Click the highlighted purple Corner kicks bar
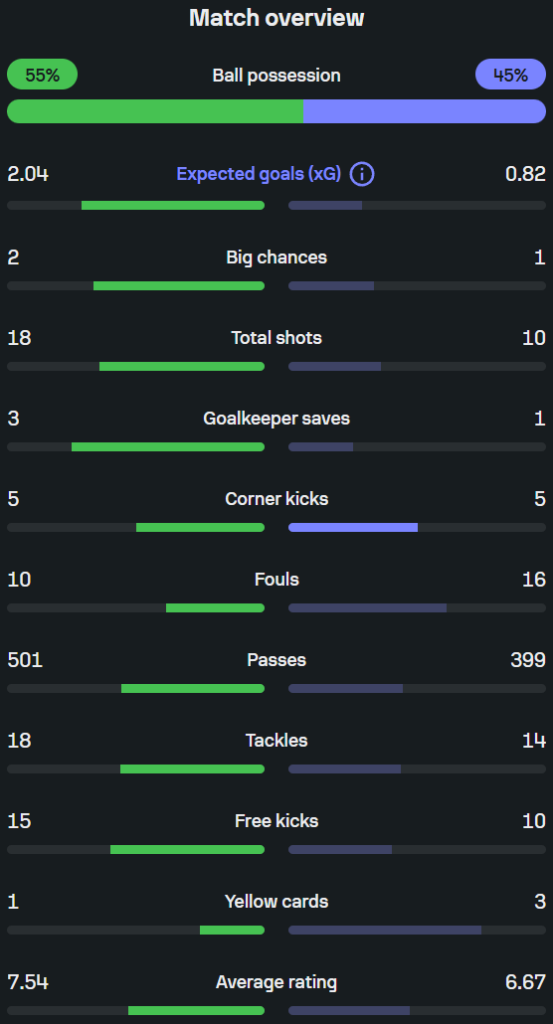Screen dimensions: 553x1024 [353, 528]
